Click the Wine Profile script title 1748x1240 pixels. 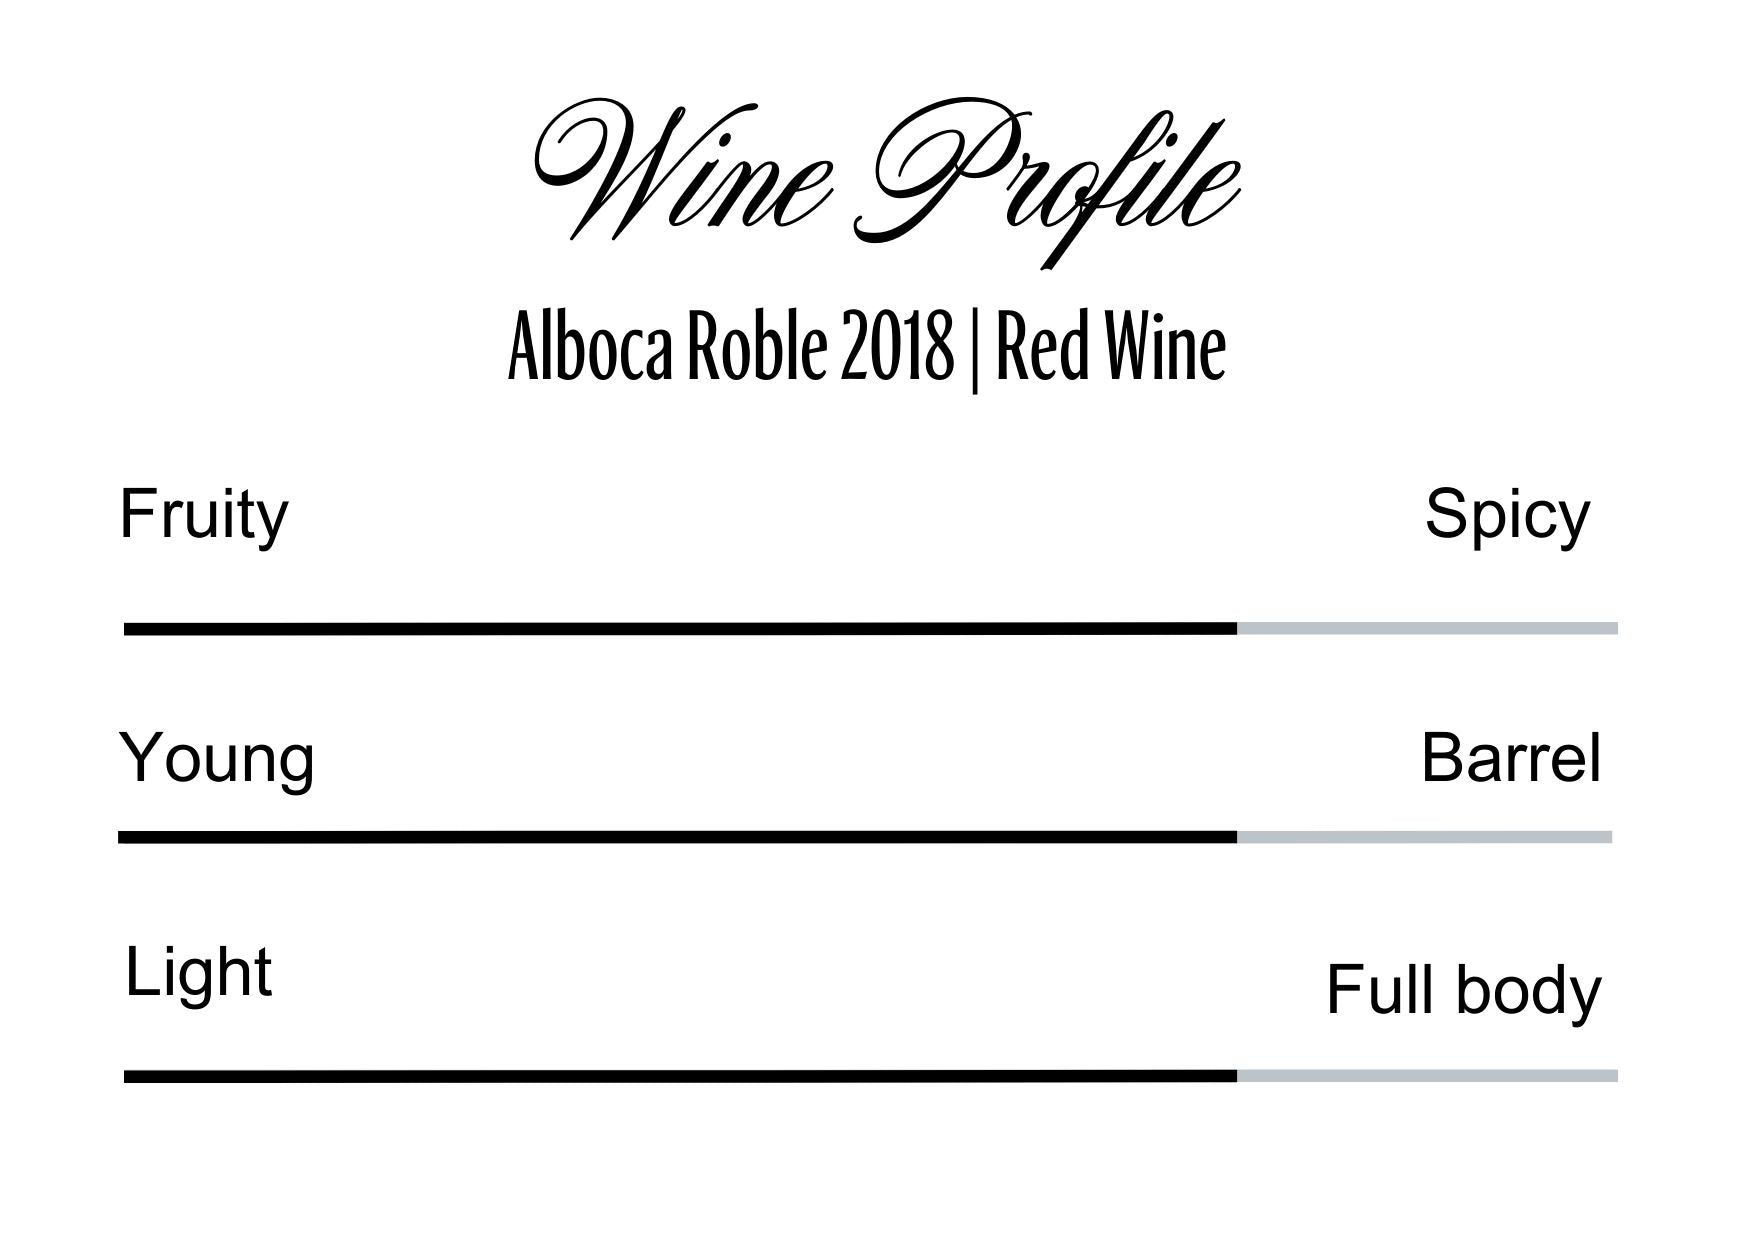point(884,180)
